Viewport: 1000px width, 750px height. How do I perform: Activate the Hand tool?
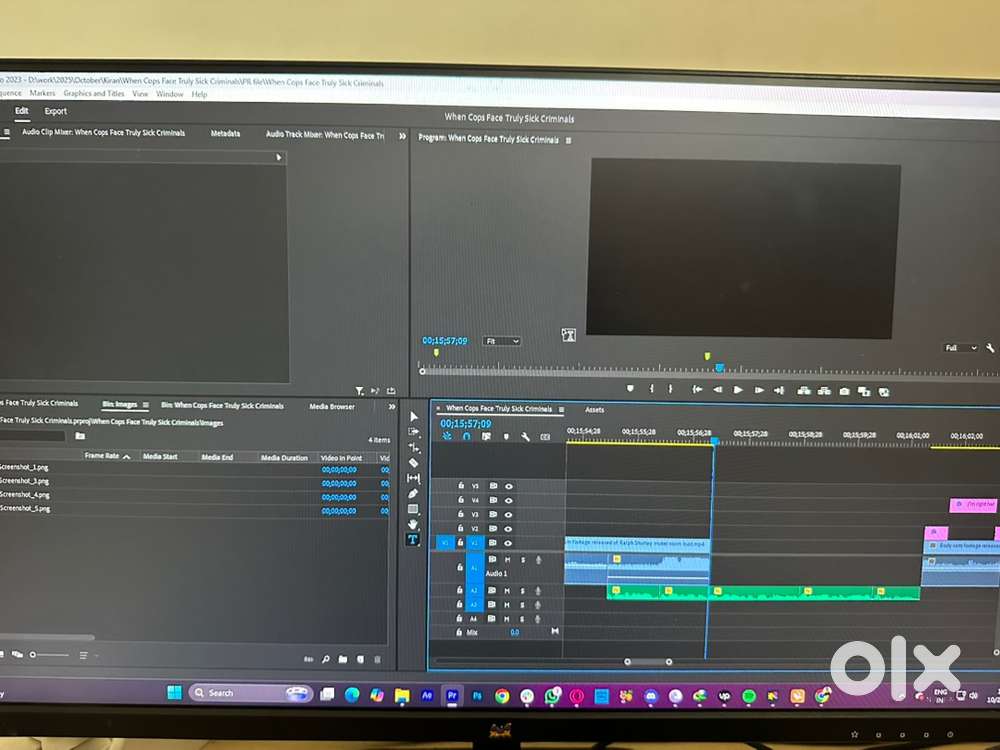coord(414,524)
